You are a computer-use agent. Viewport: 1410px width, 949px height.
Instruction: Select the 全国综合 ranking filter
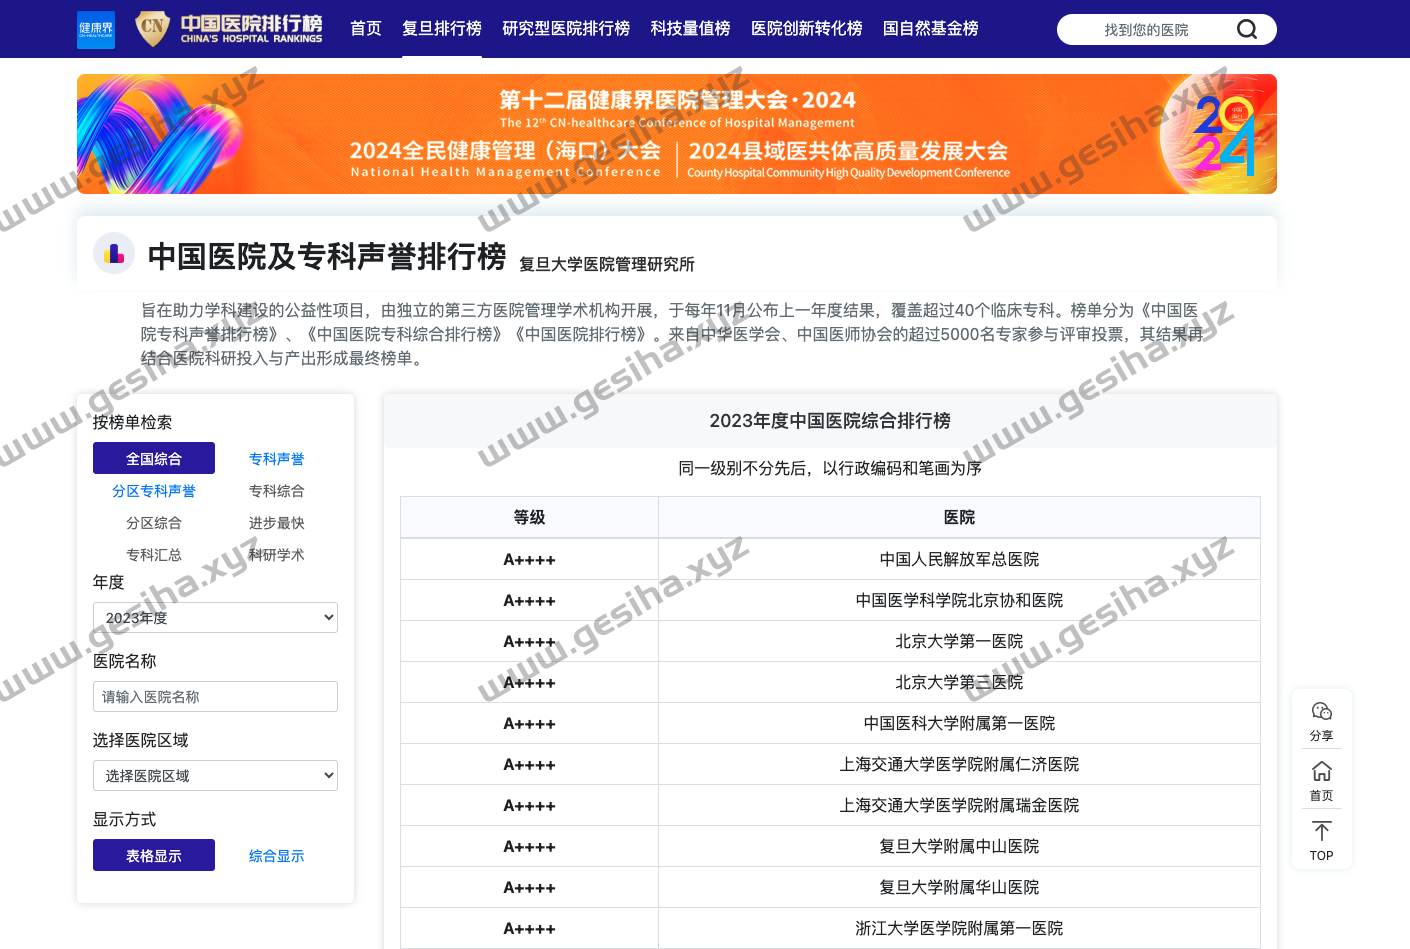point(154,458)
